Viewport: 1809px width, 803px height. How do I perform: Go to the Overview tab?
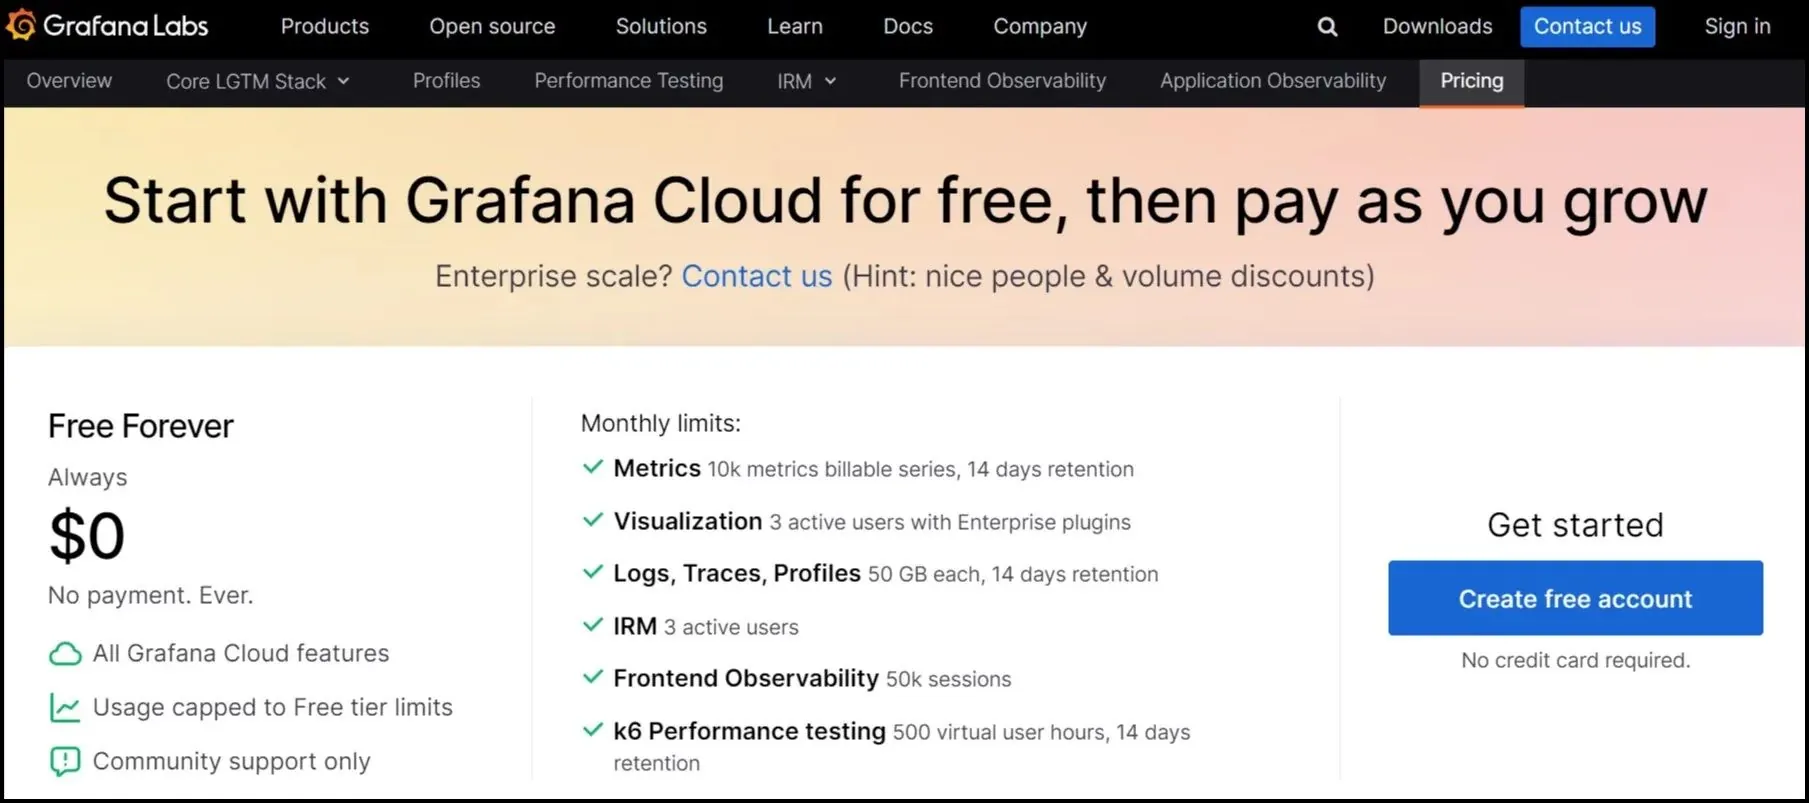(69, 81)
